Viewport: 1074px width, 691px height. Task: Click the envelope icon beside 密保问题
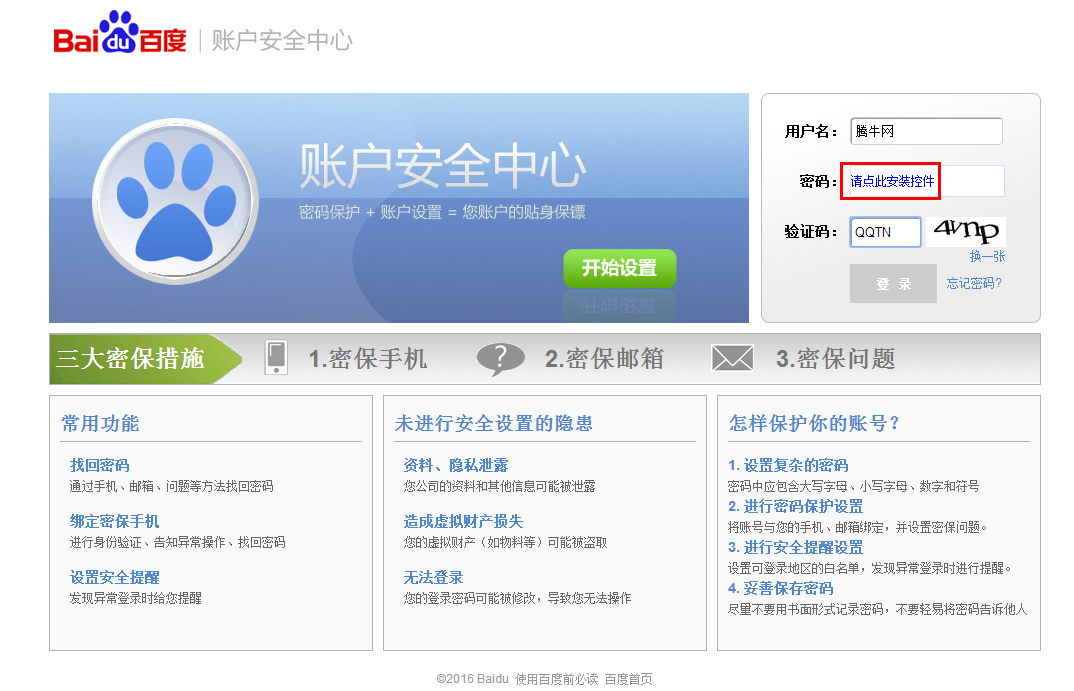(x=732, y=358)
